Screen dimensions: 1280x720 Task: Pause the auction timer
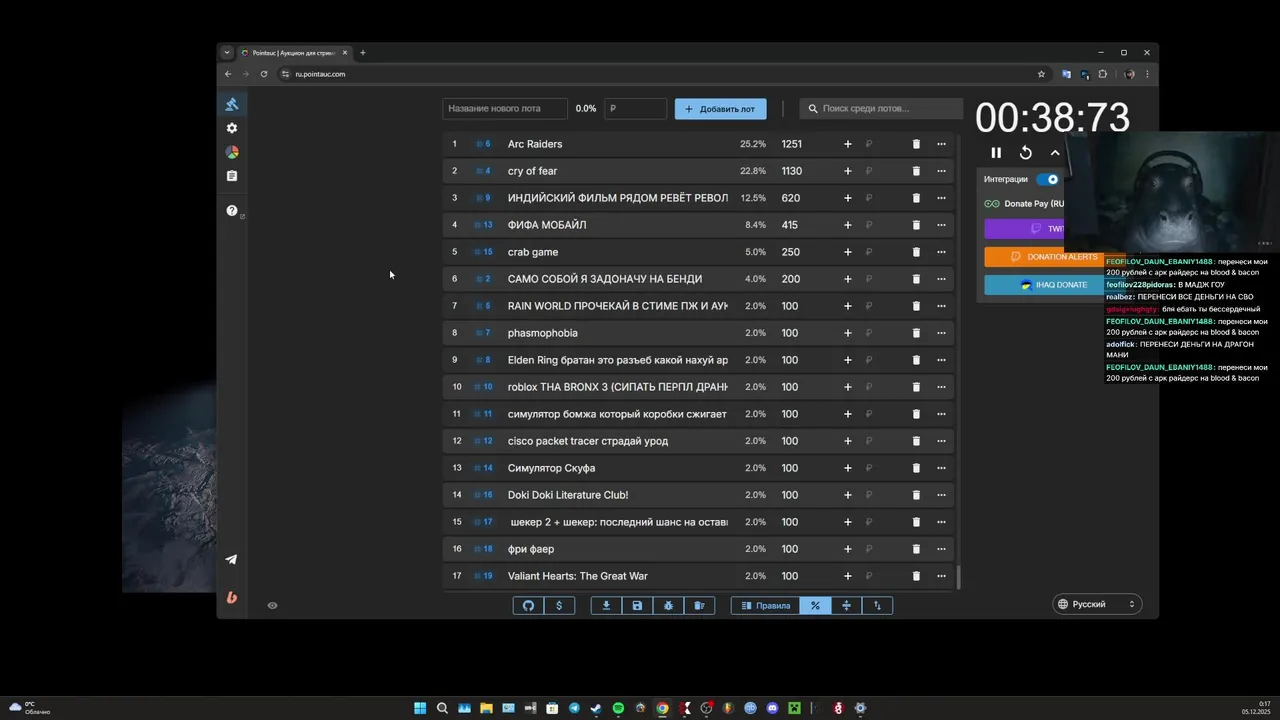996,153
